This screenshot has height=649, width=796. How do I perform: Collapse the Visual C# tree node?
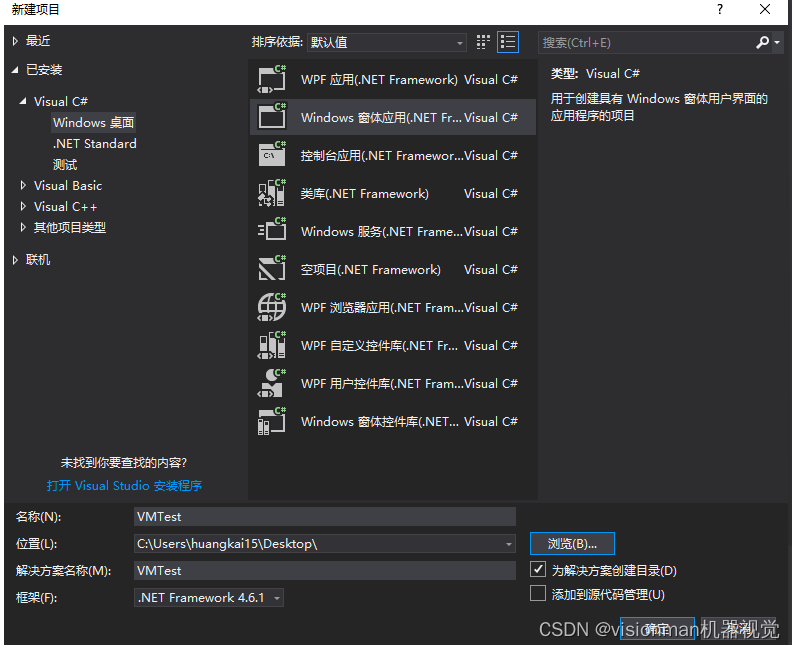click(23, 102)
